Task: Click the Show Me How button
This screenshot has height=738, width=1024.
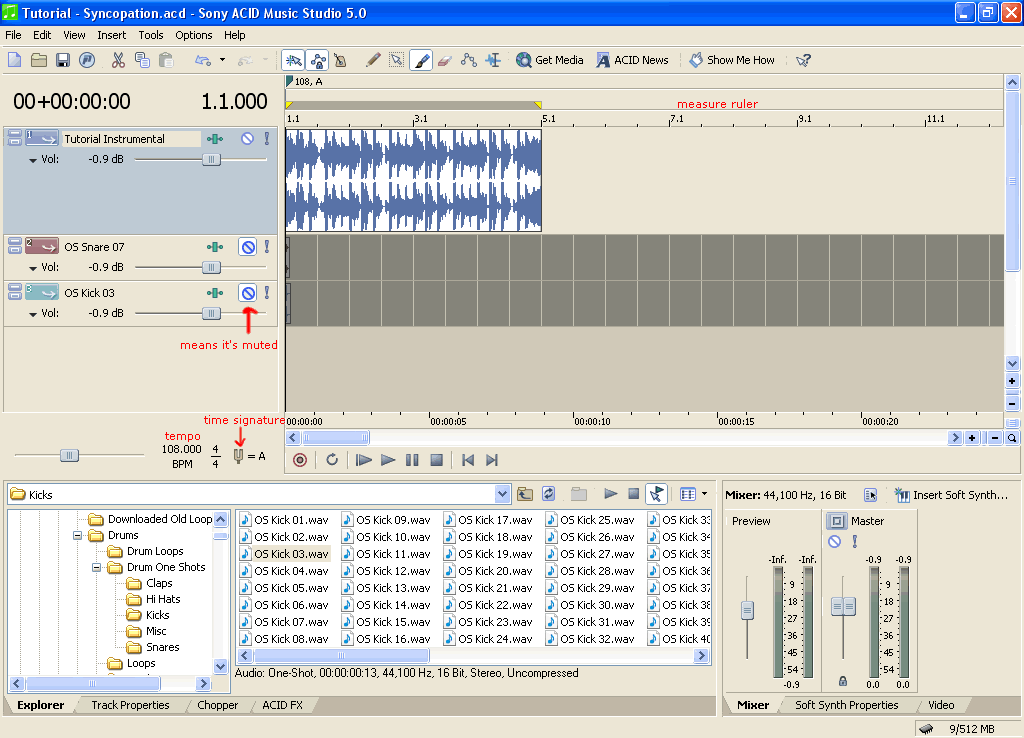Action: 732,60
